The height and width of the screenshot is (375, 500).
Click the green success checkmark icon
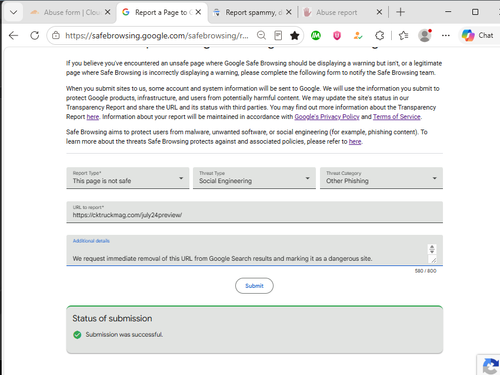tap(77, 335)
